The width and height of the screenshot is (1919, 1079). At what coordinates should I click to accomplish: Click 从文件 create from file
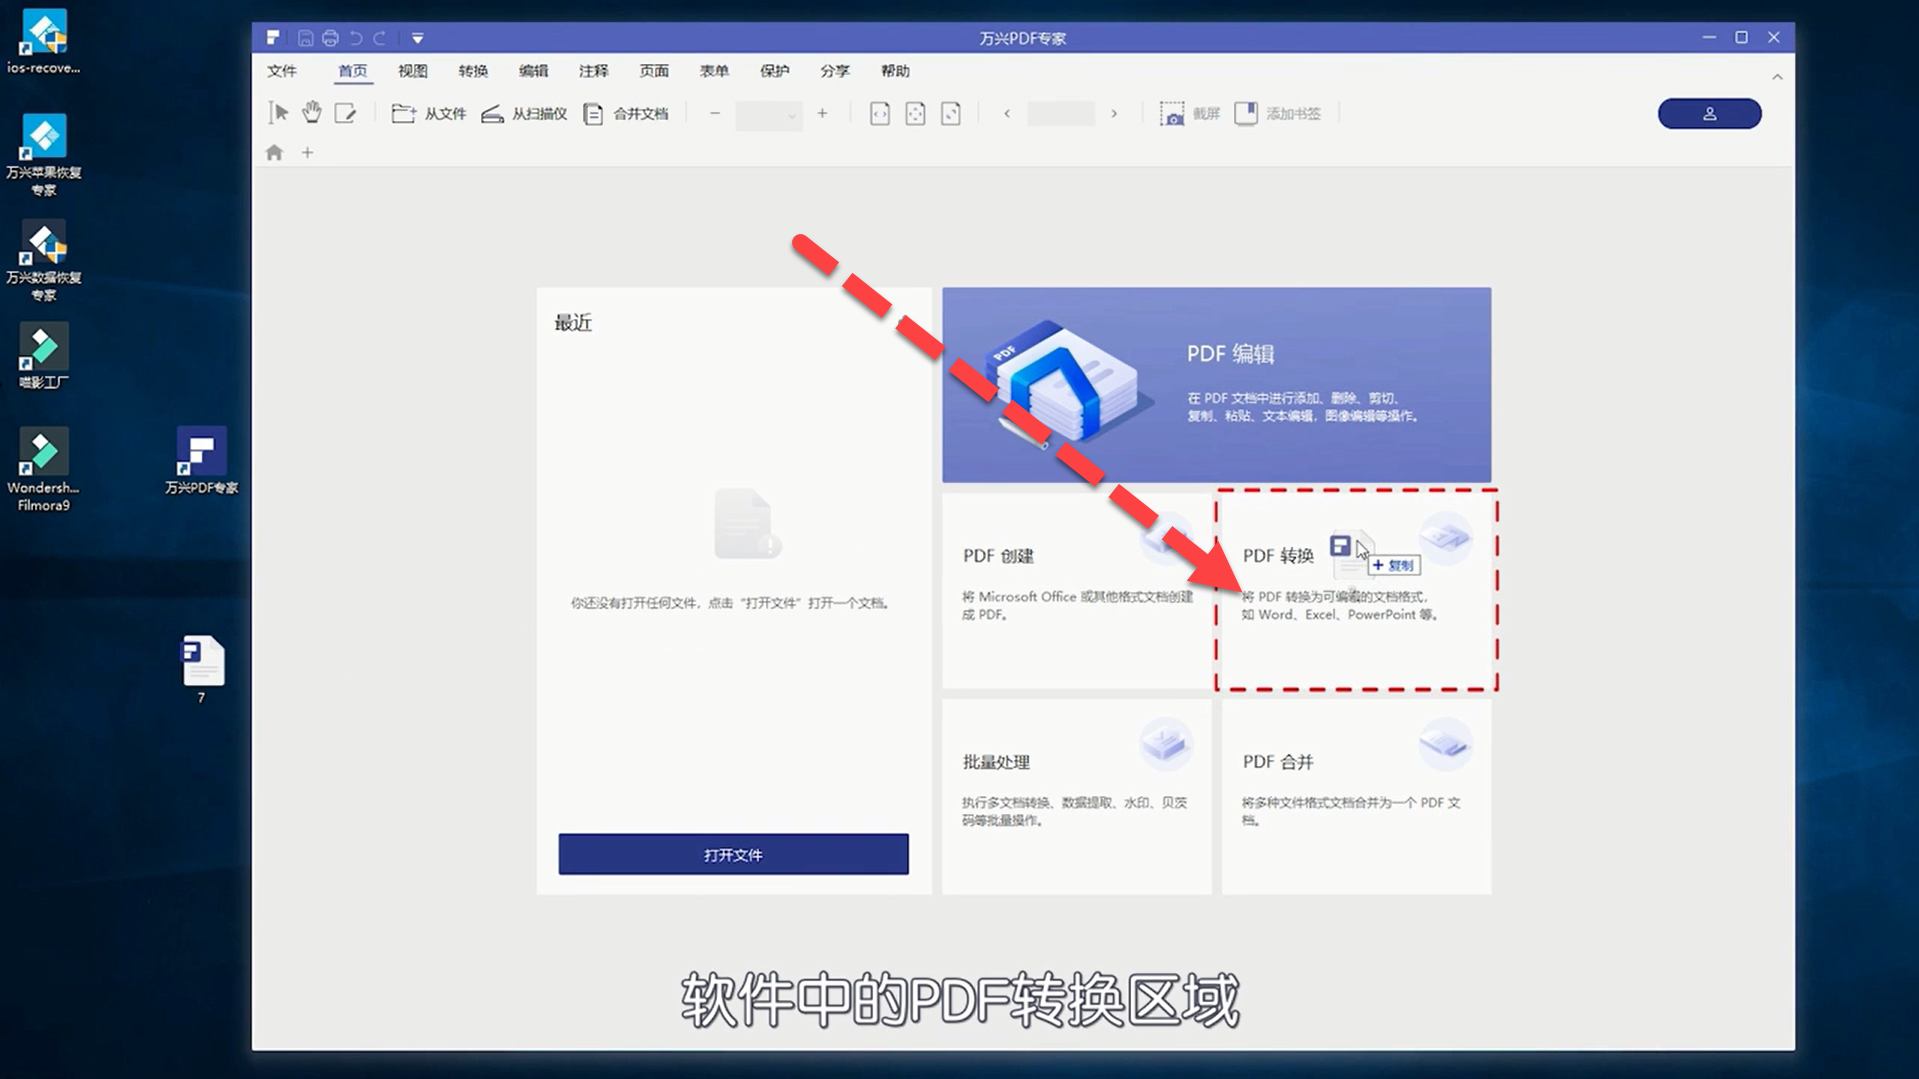(429, 114)
